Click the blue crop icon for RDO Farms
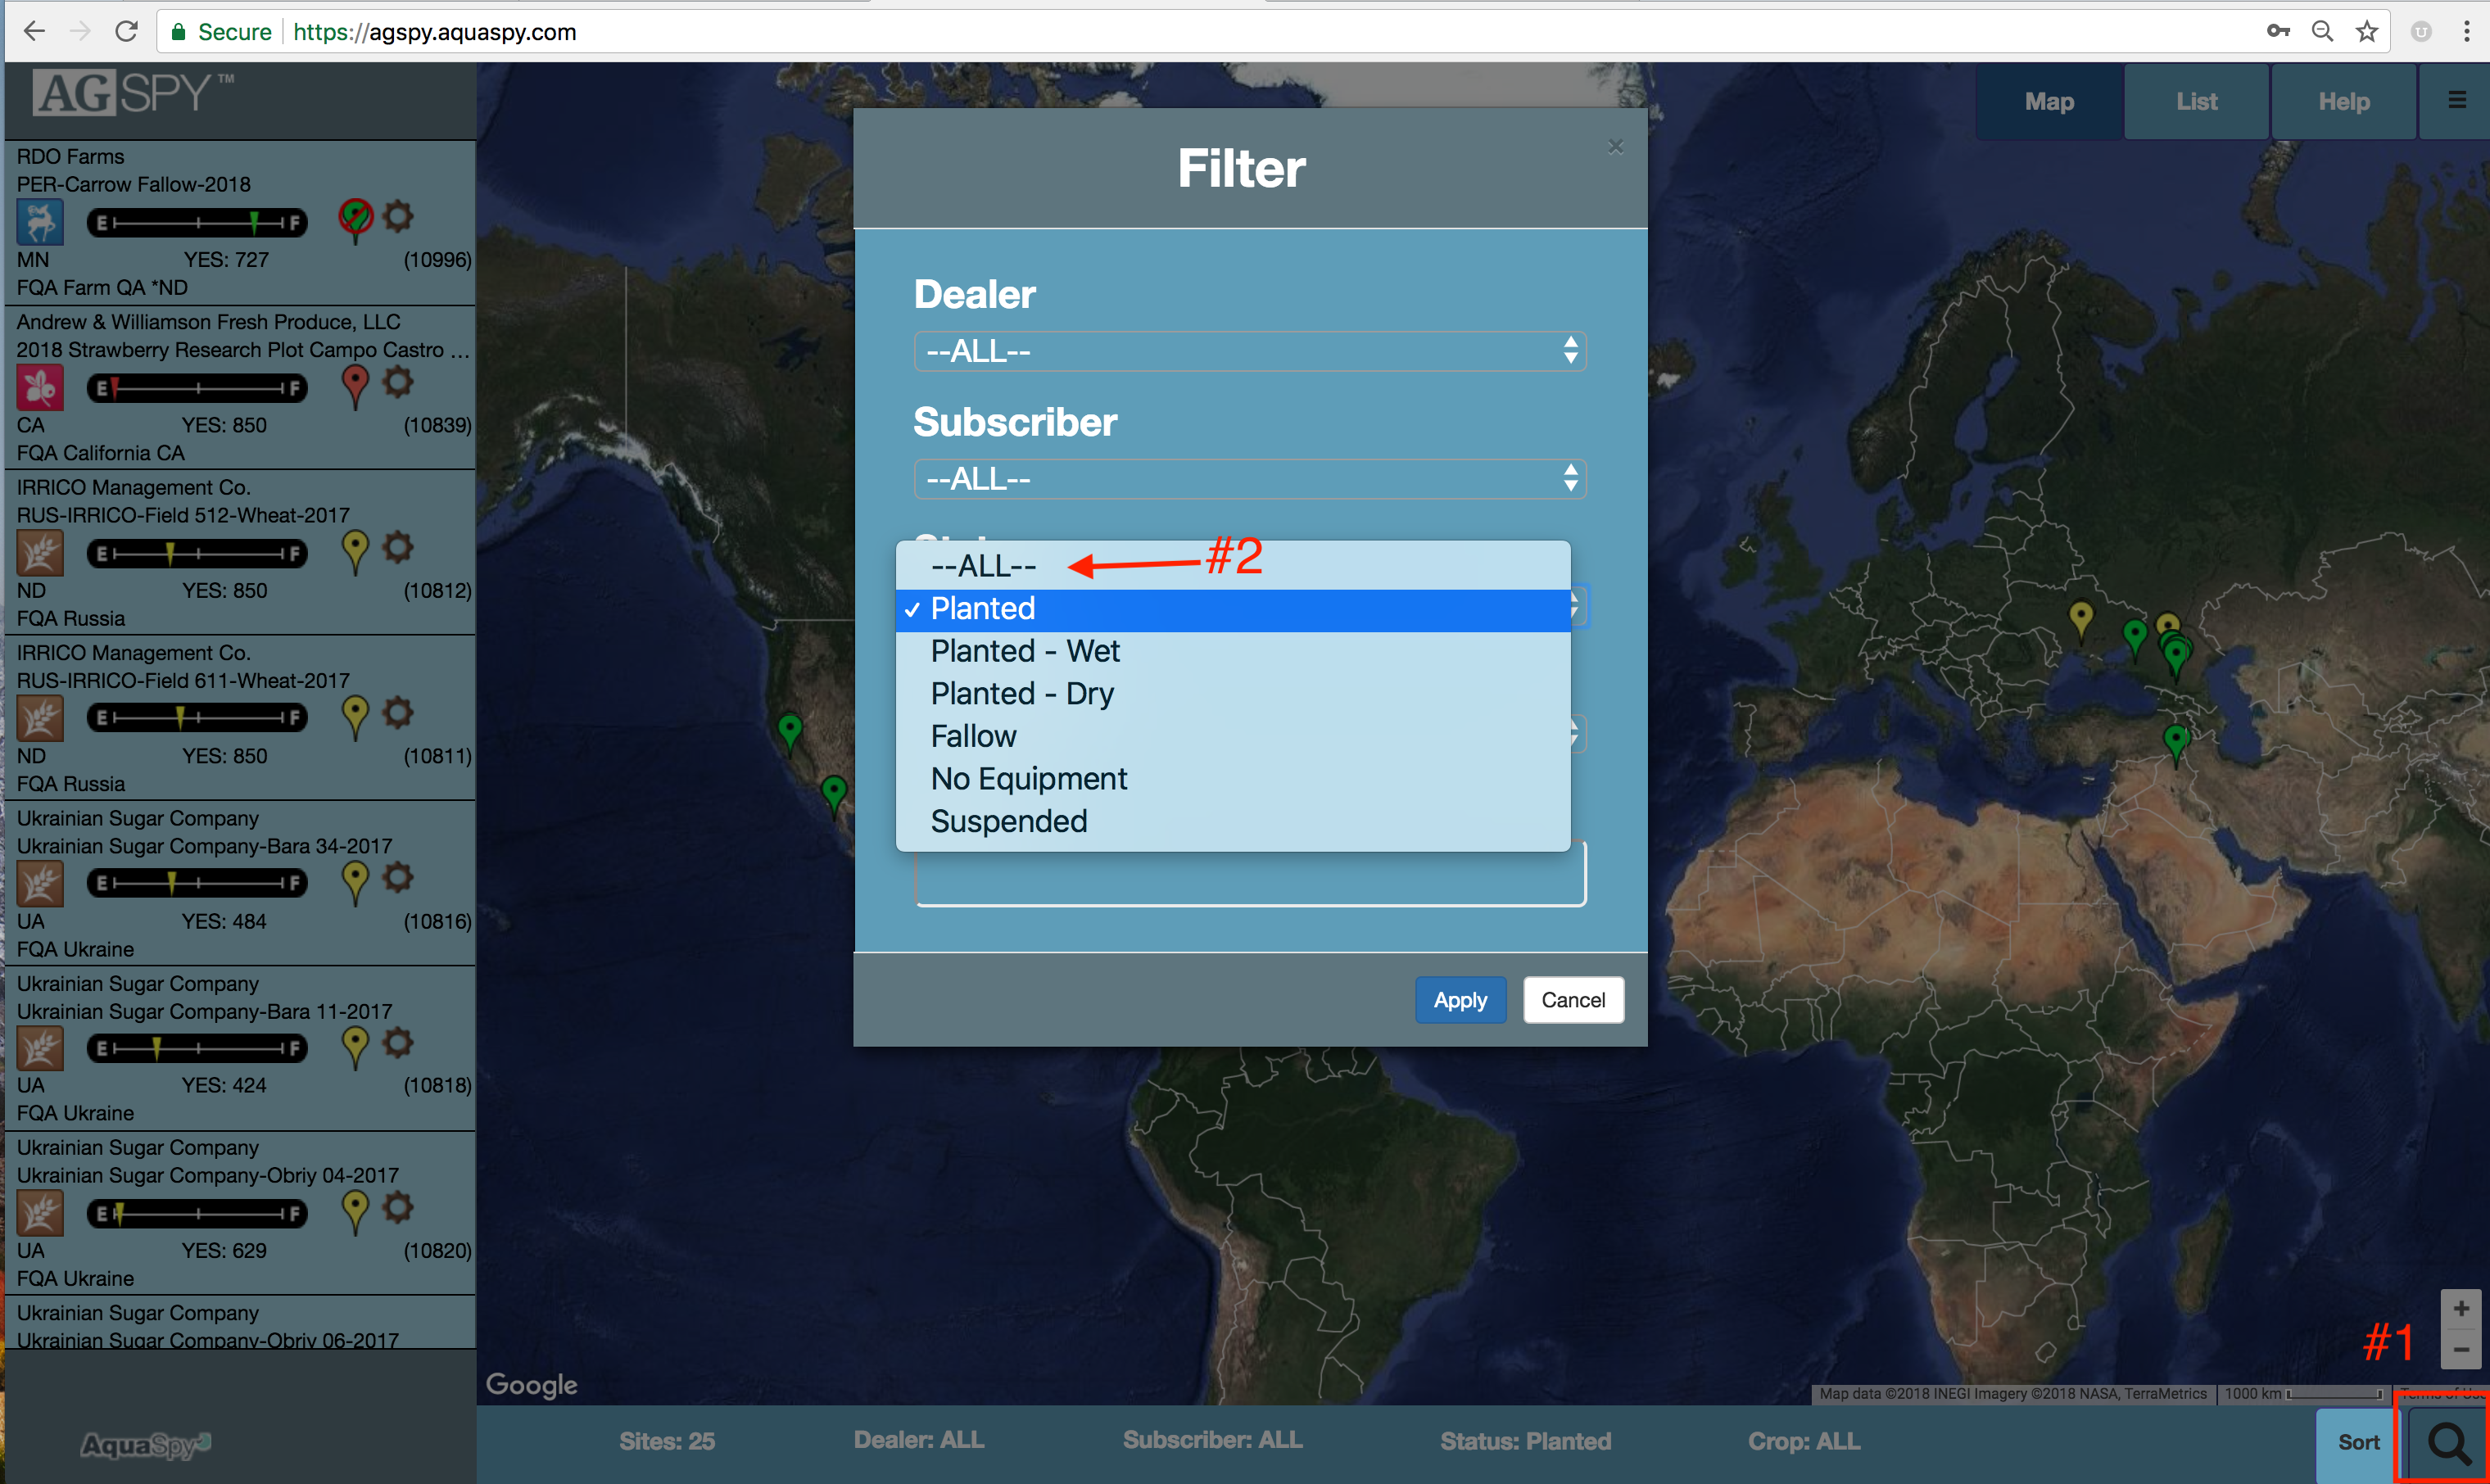The height and width of the screenshot is (1484, 2490). [x=40, y=222]
